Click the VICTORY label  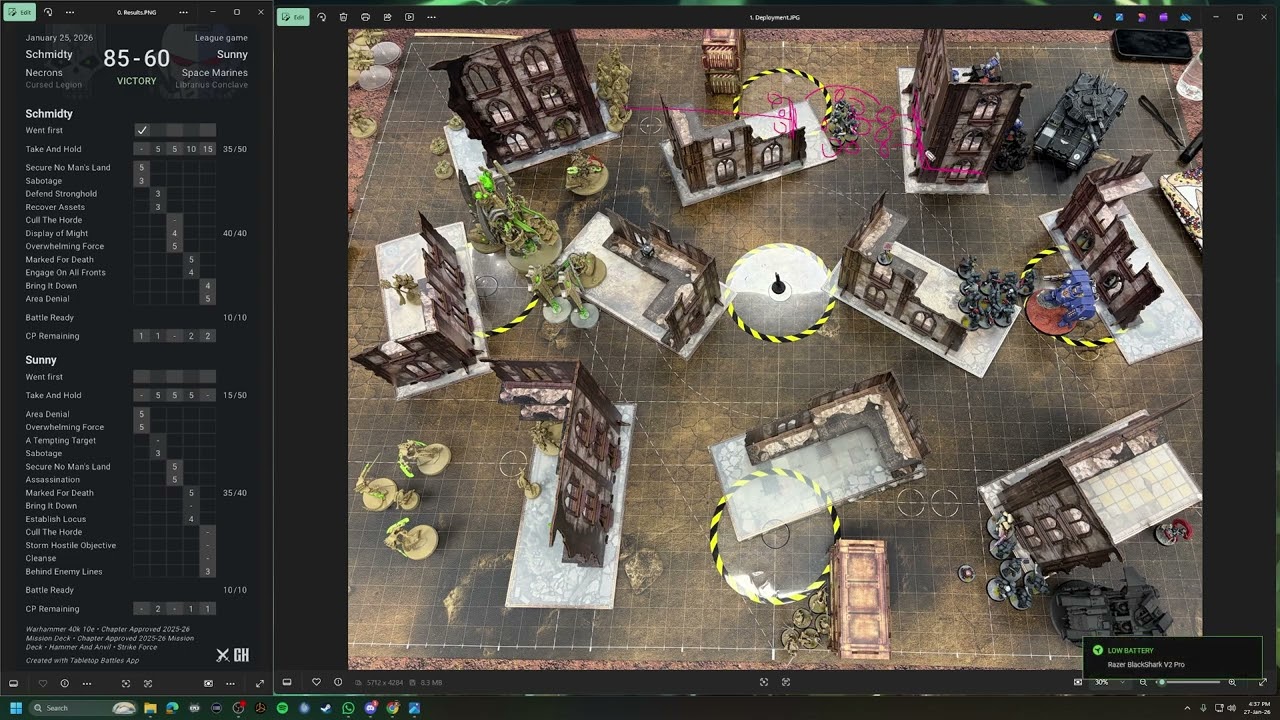136,81
